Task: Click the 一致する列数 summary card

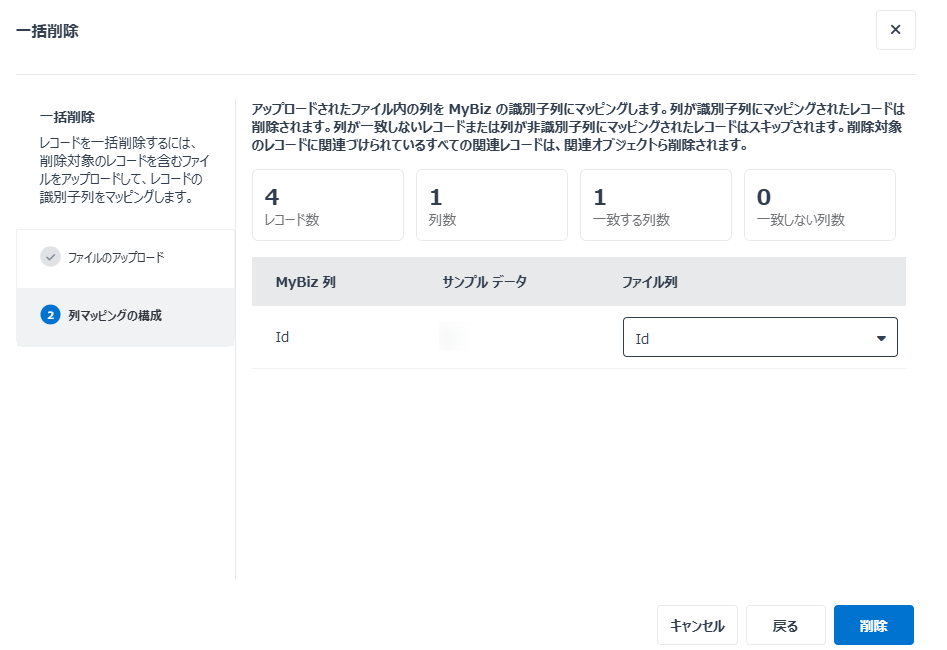Action: pyautogui.click(x=656, y=205)
